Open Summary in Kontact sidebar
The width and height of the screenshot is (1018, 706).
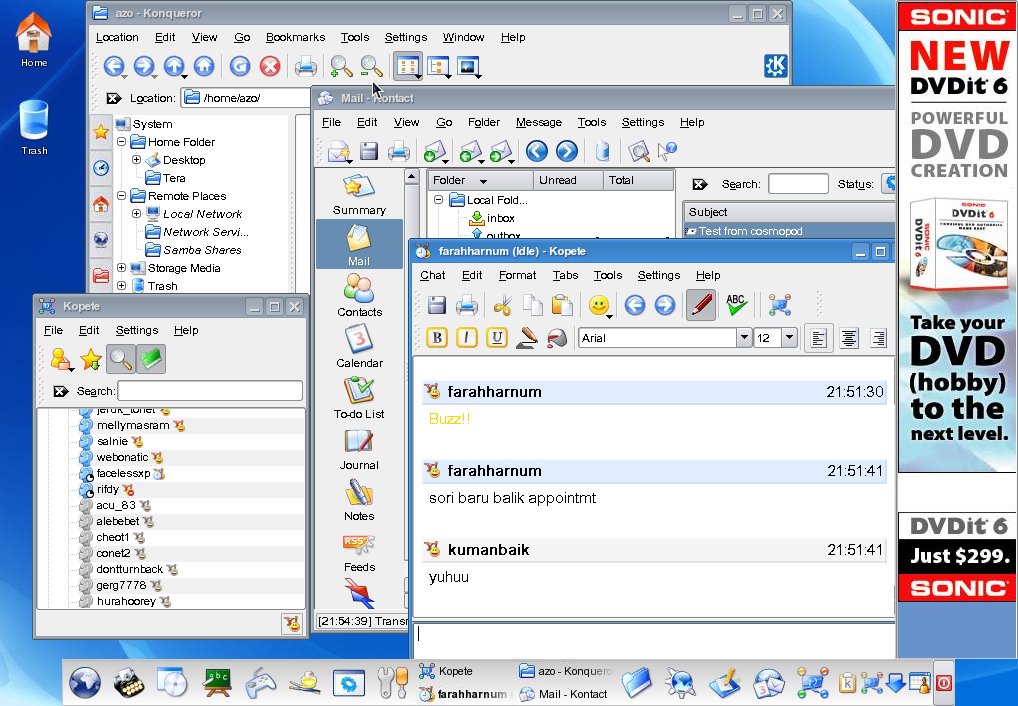click(x=359, y=195)
